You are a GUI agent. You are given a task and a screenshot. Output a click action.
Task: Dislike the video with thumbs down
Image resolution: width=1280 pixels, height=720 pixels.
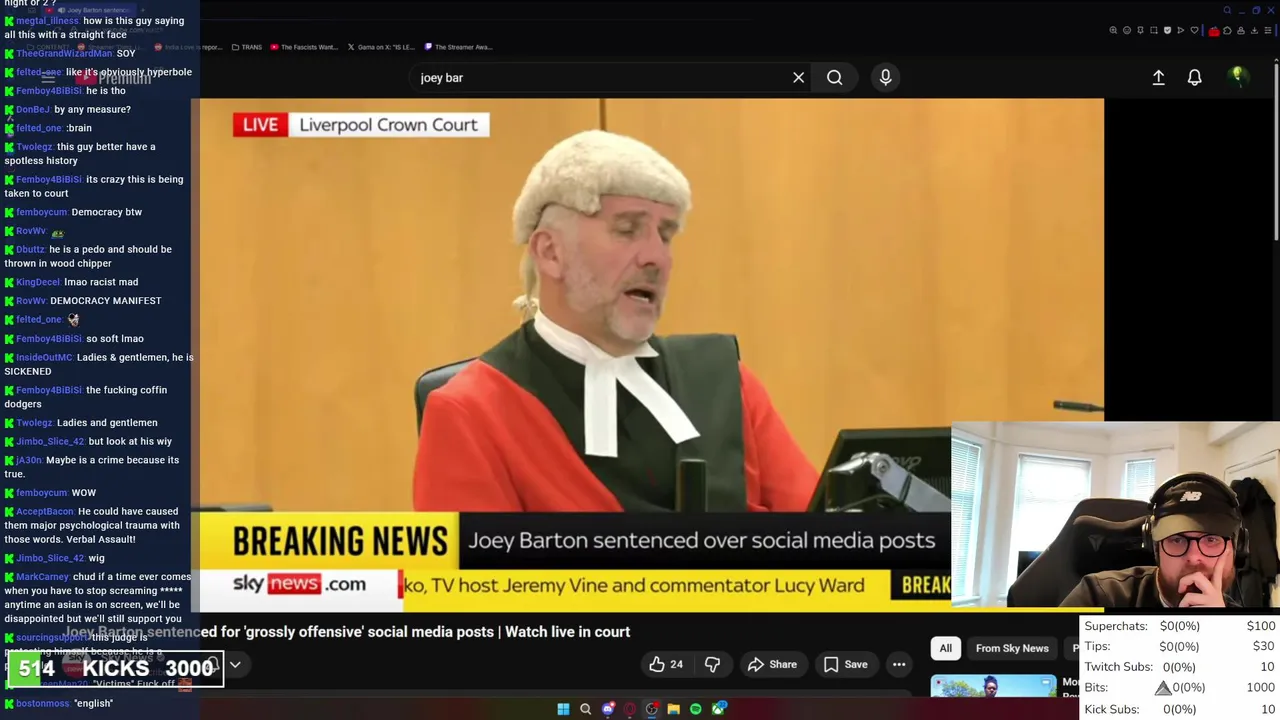point(712,664)
